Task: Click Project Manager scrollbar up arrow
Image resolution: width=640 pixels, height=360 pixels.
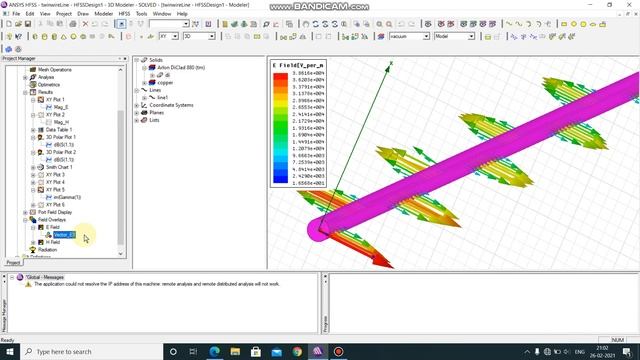Action: tap(120, 70)
